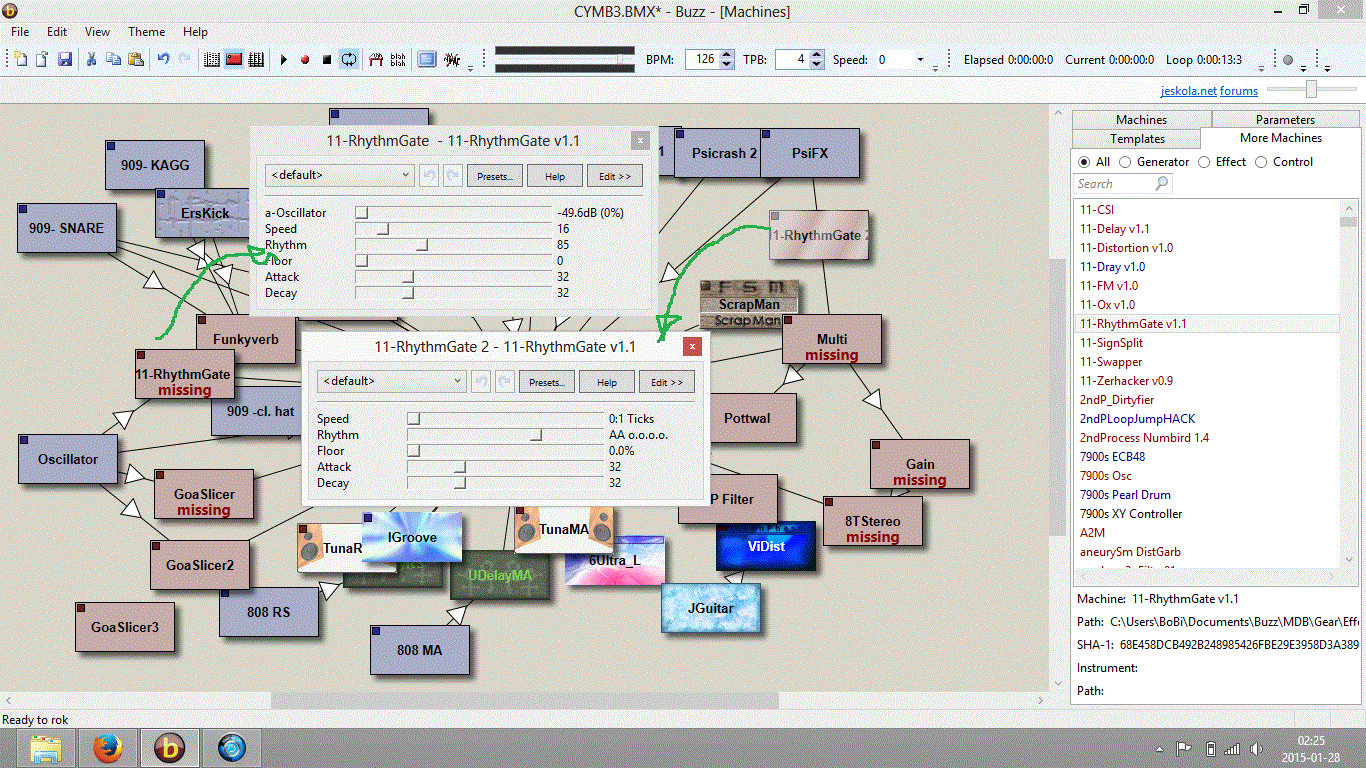Click Presets button in 11-RhythmGate 2 window
Image resolution: width=1366 pixels, height=768 pixels.
coord(548,382)
